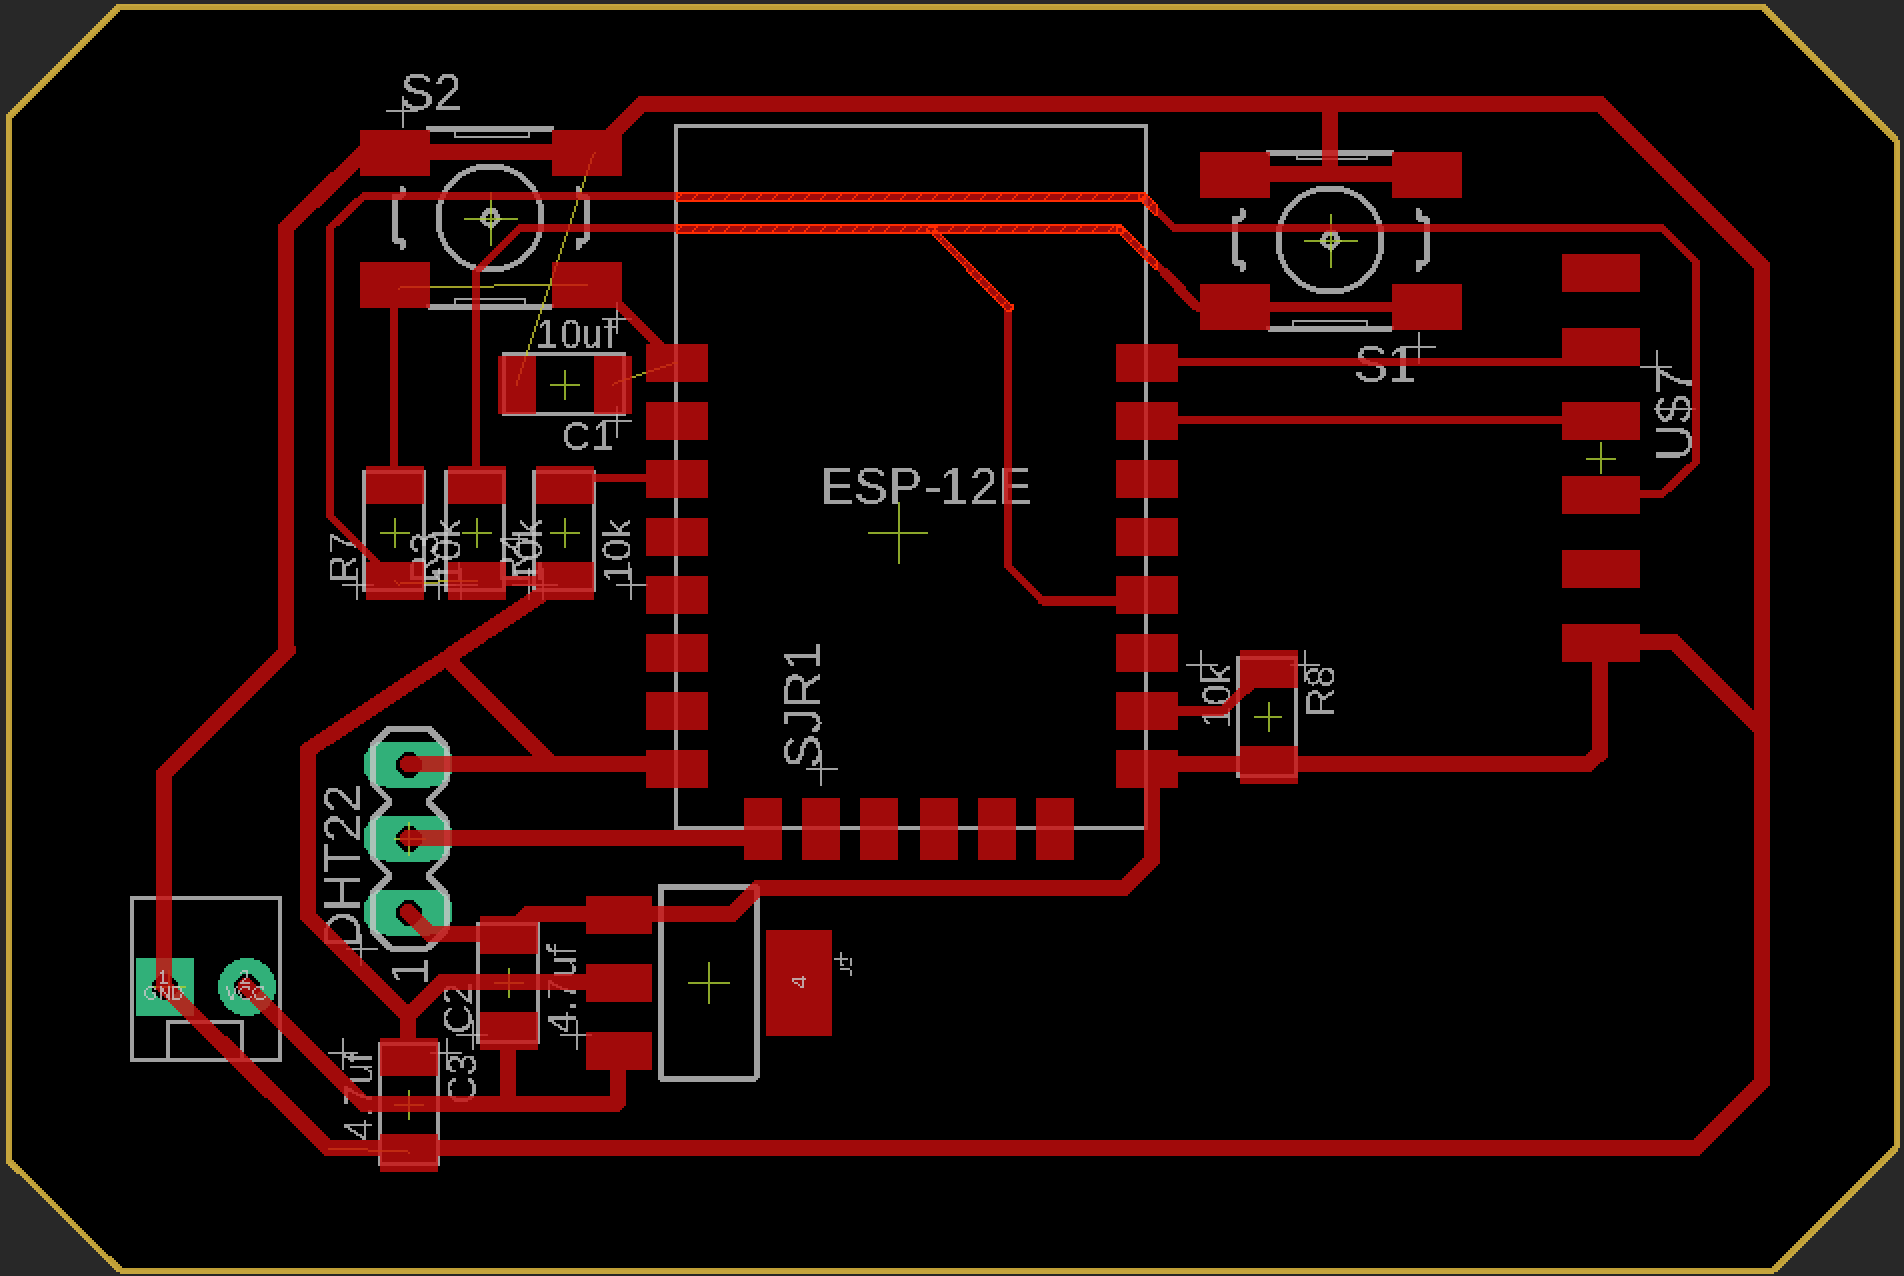Select the "U$7" component label

click(x=1675, y=416)
